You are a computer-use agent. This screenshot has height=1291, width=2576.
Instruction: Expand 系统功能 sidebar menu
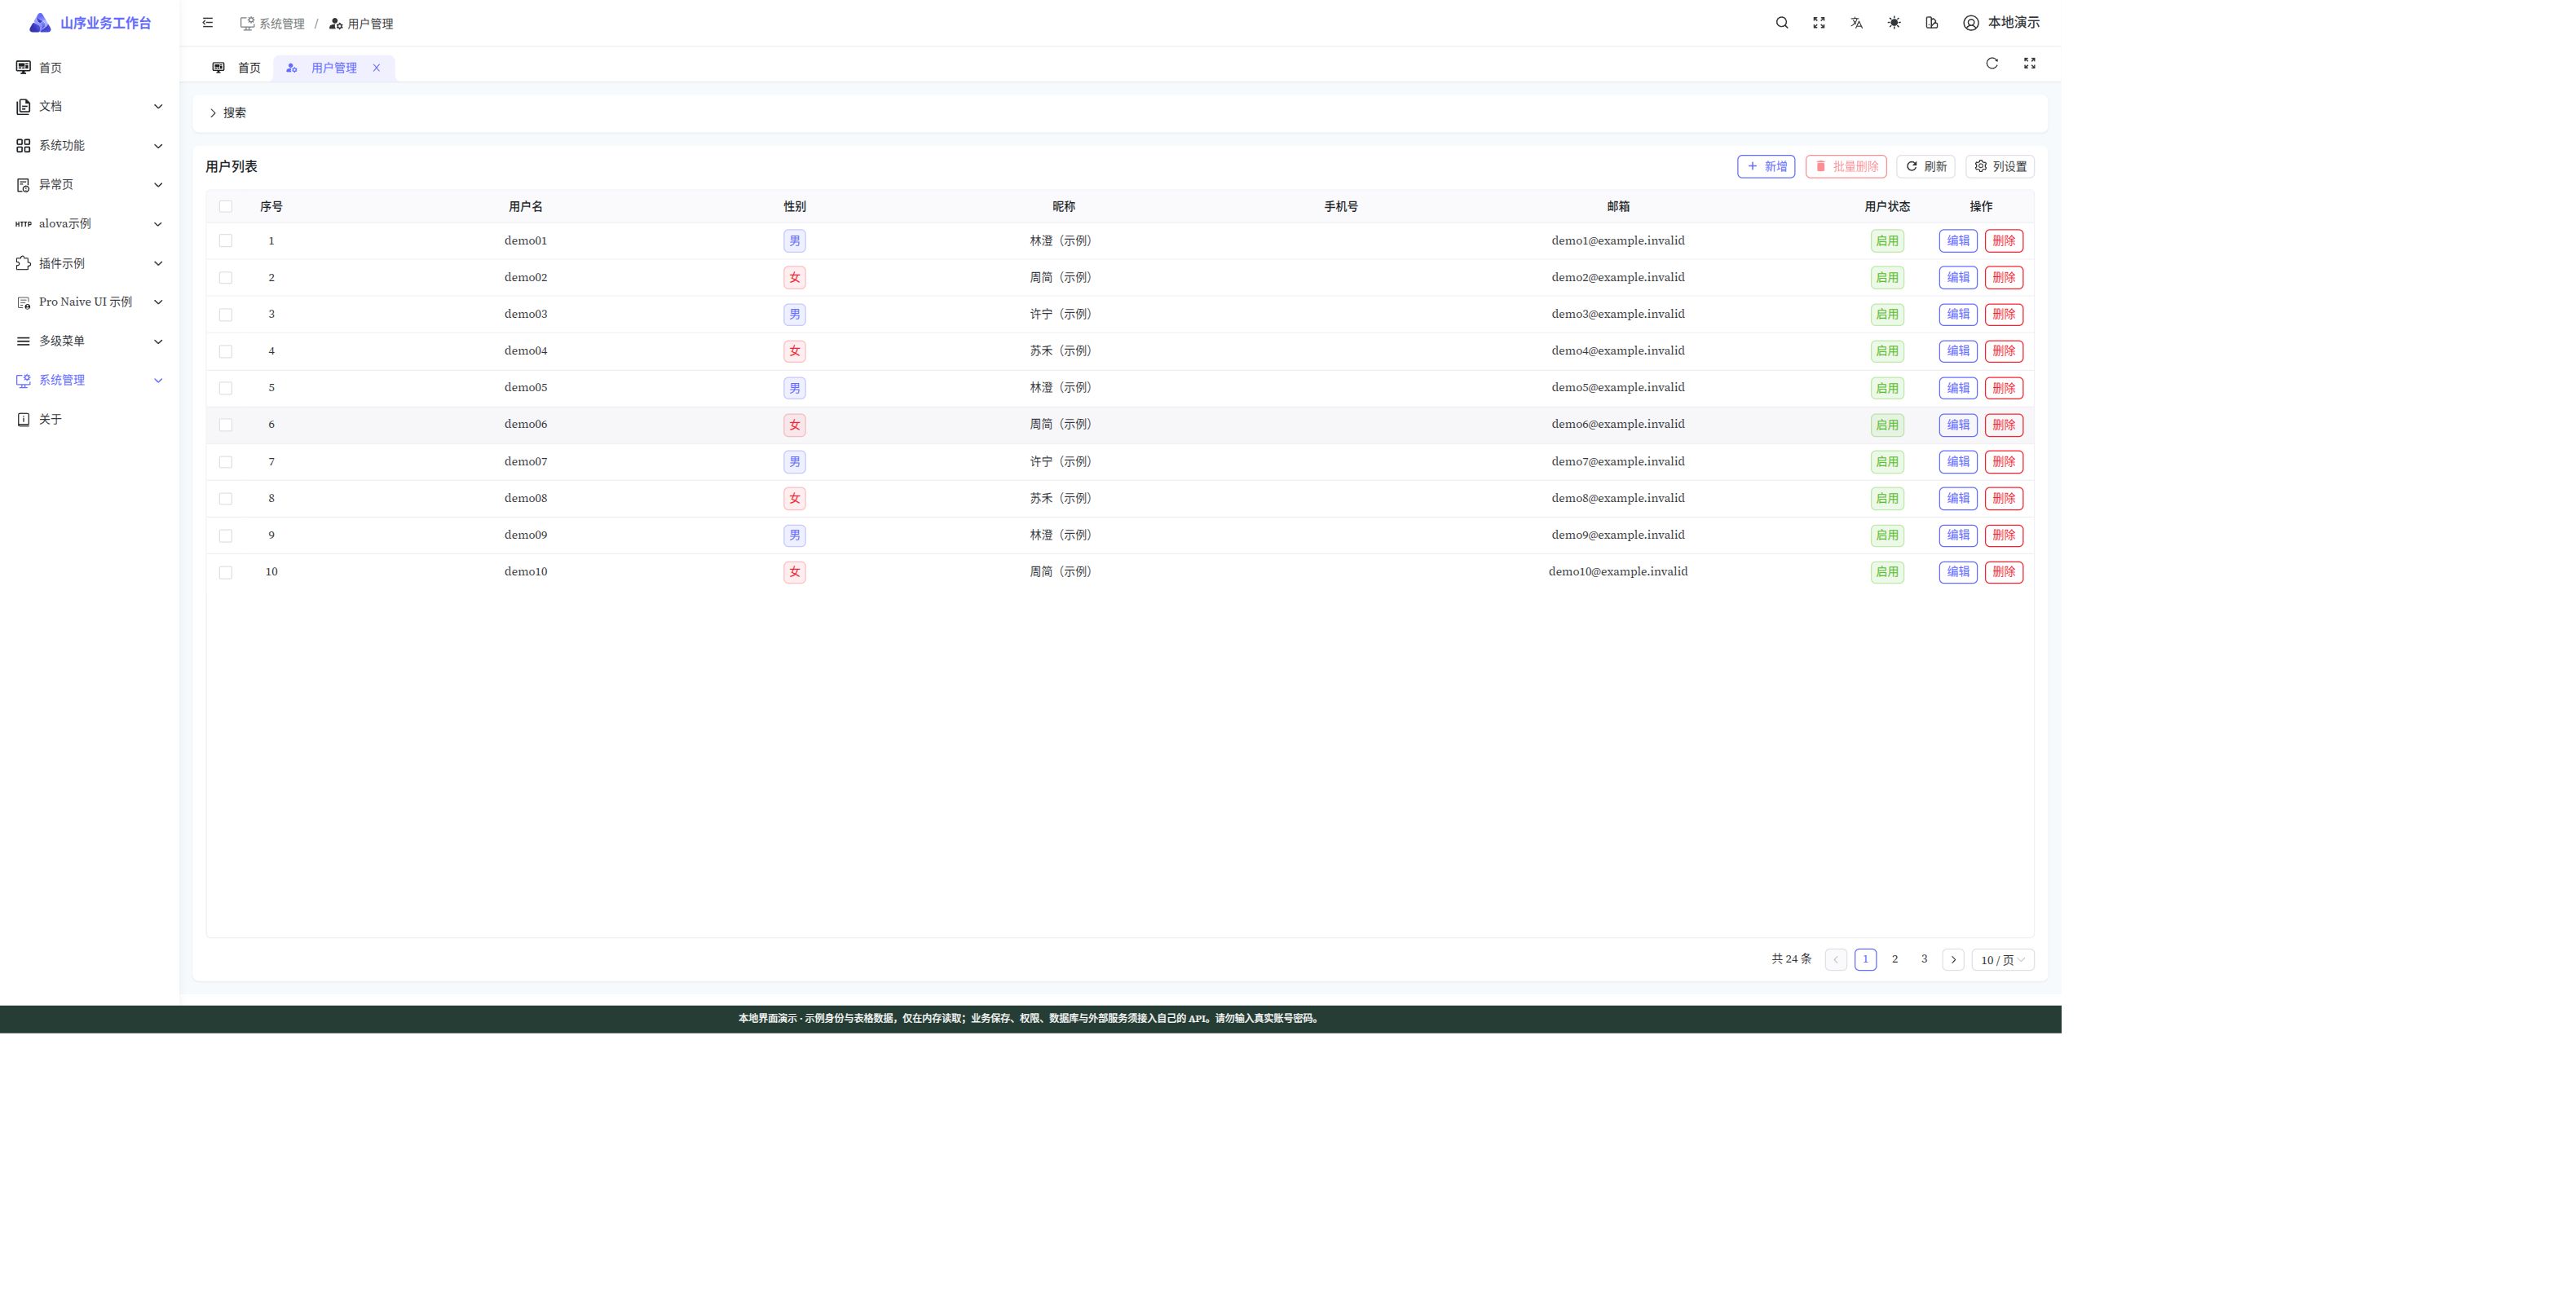pos(90,146)
